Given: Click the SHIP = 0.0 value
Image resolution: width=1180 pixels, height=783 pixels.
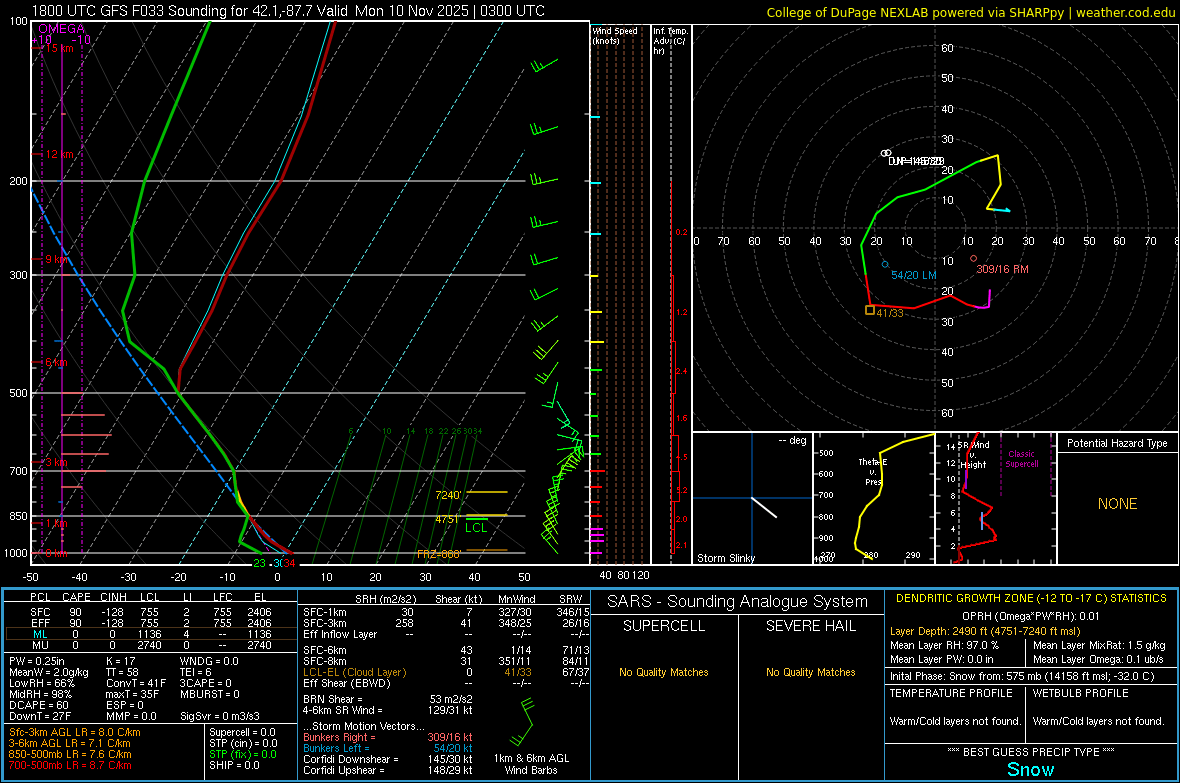Looking at the screenshot, I should coord(234,765).
